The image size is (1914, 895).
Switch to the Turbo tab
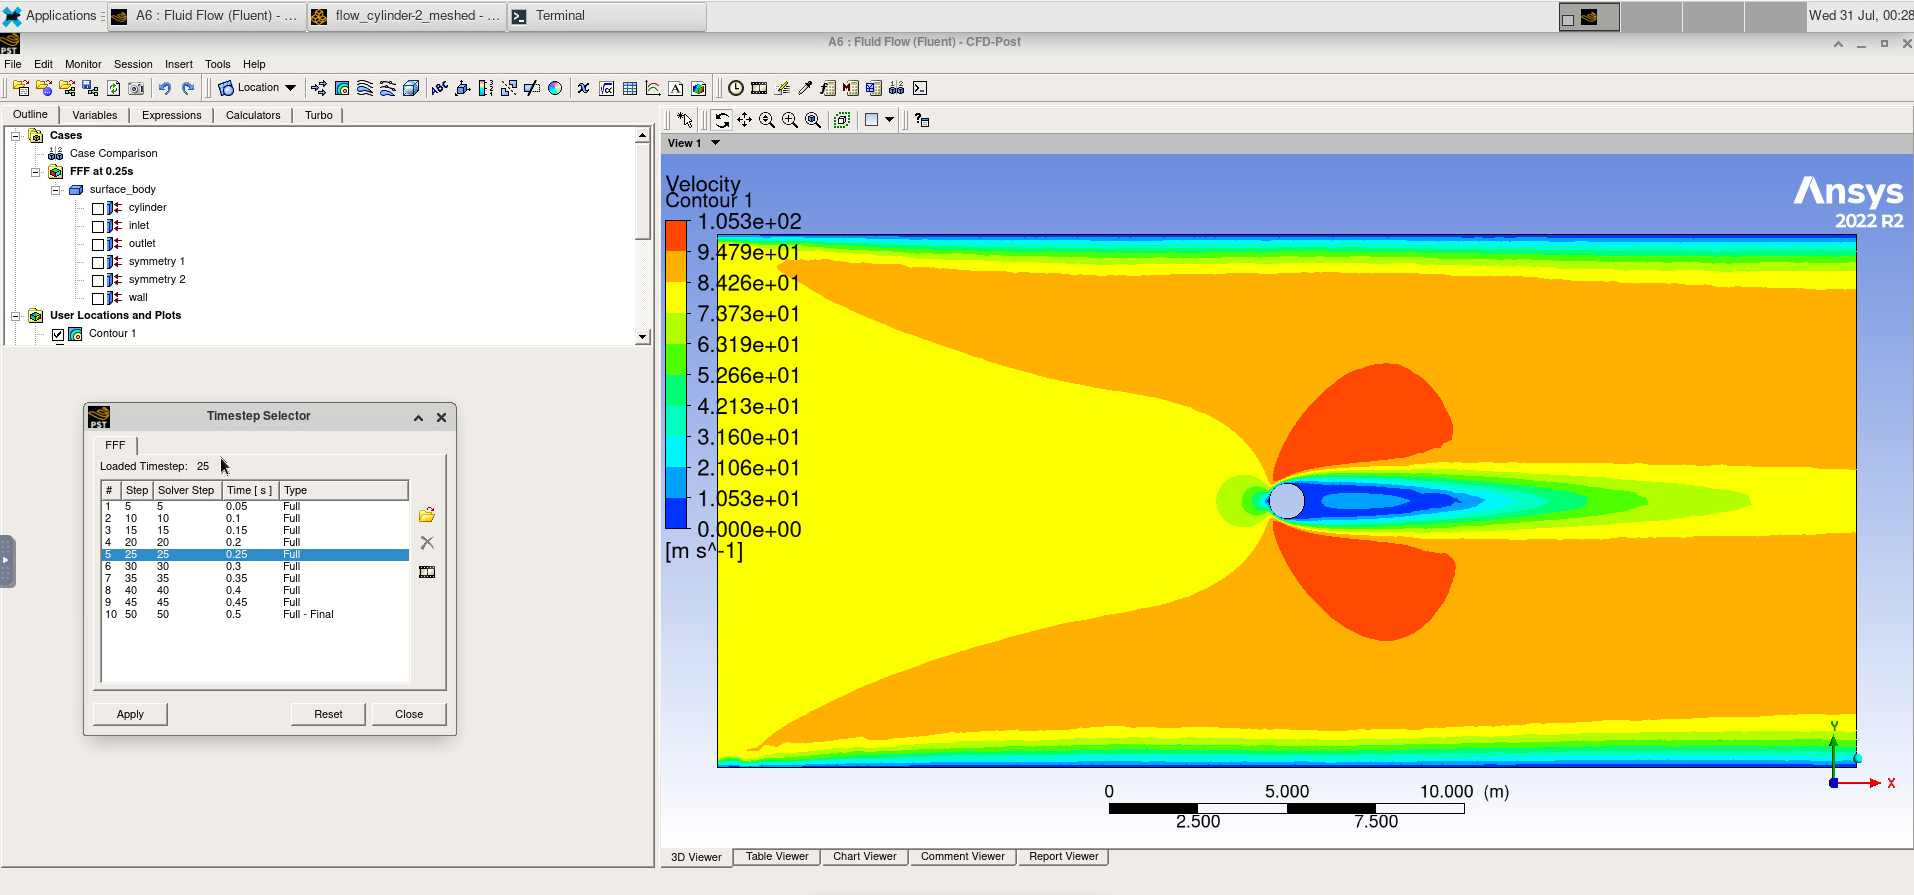tap(319, 115)
